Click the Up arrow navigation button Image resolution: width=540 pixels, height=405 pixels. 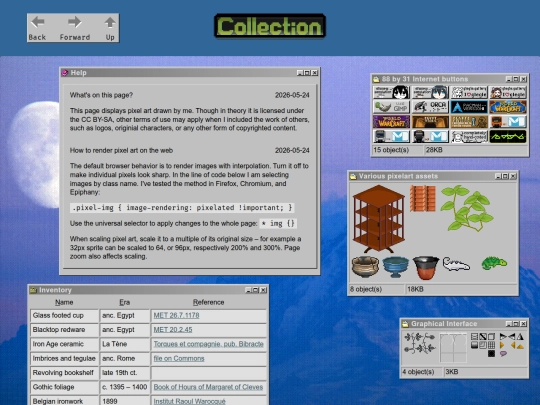tap(110, 28)
